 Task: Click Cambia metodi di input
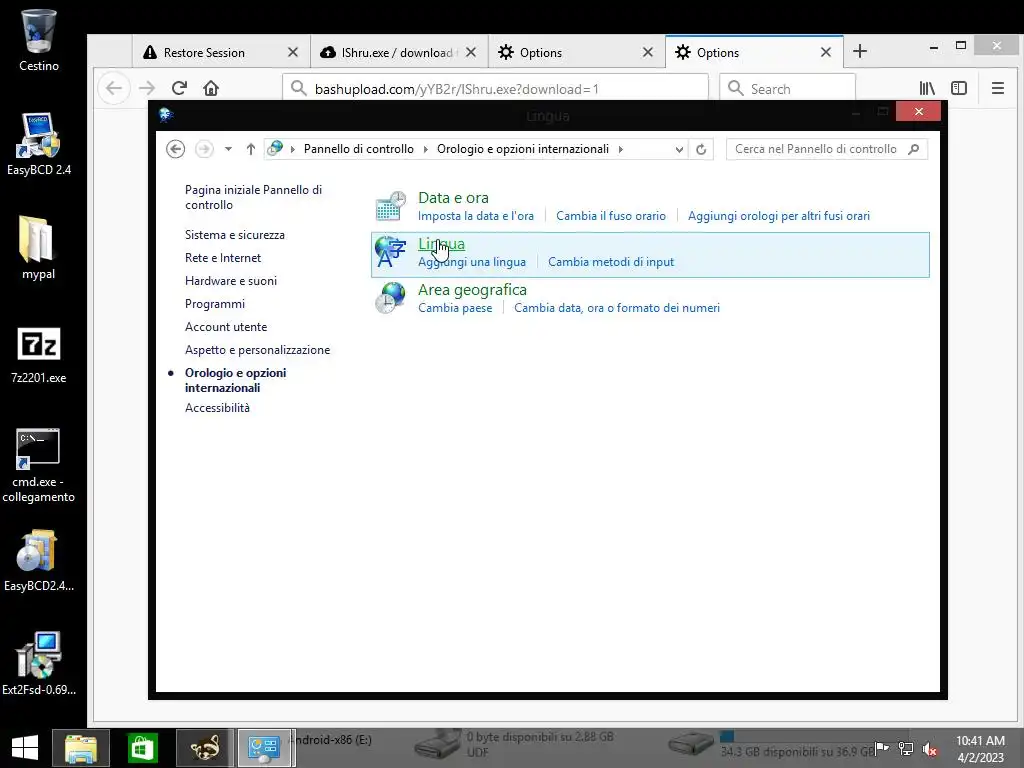[611, 262]
